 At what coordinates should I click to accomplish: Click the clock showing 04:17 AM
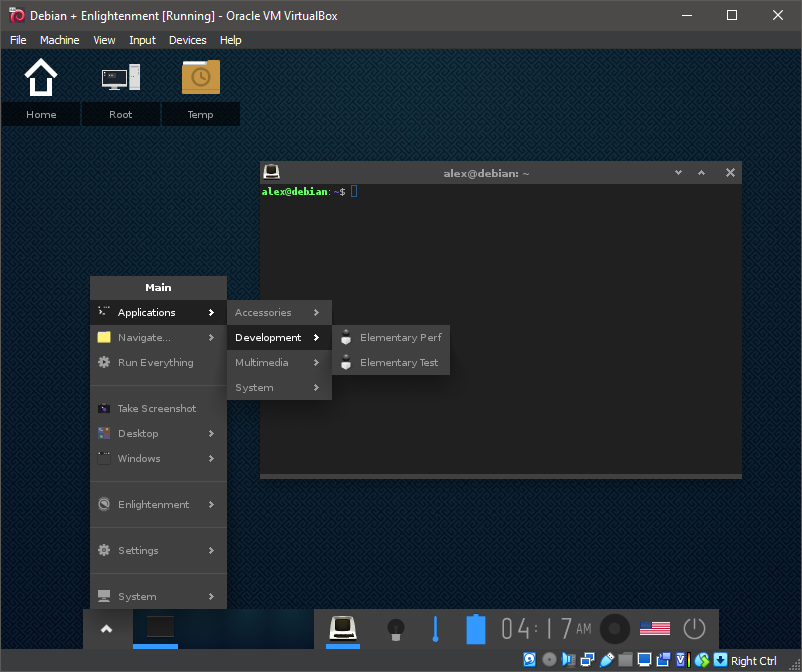546,629
